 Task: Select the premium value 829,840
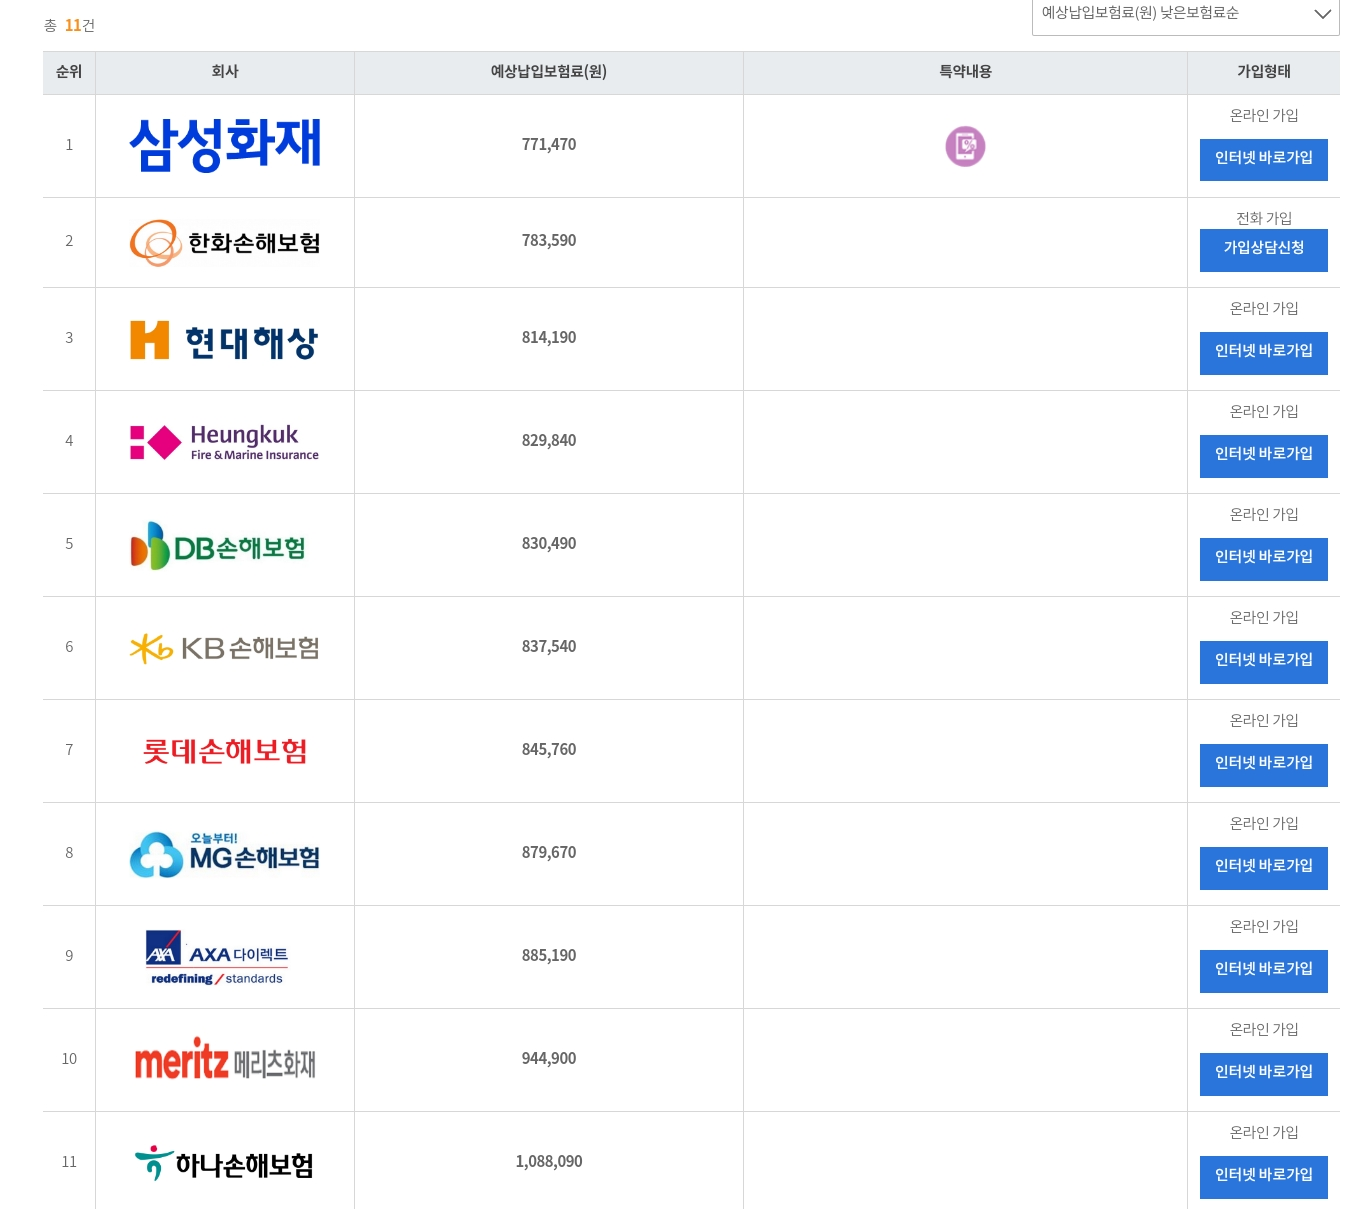click(x=549, y=441)
